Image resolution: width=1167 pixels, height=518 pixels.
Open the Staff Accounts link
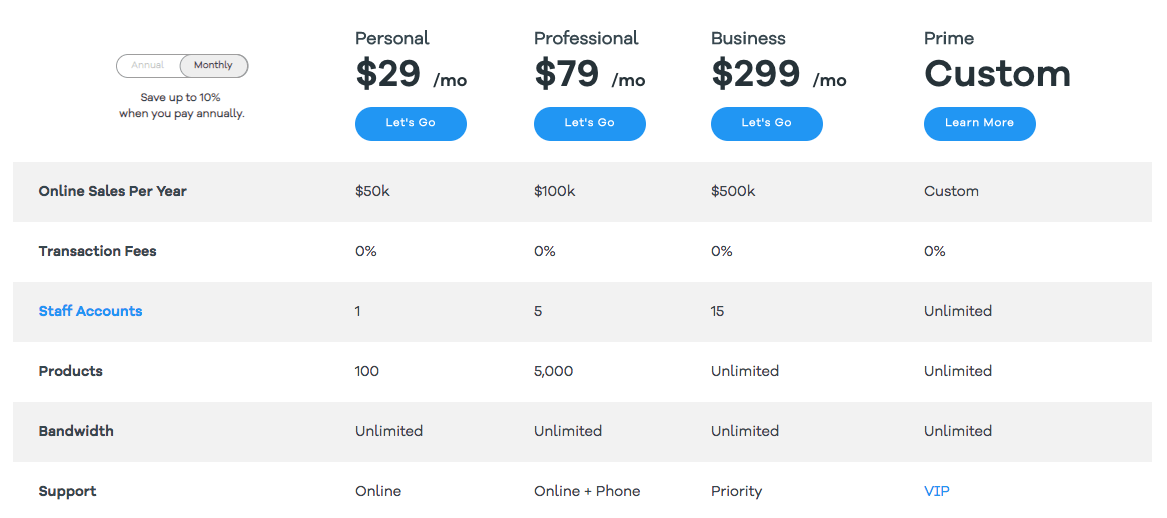90,311
